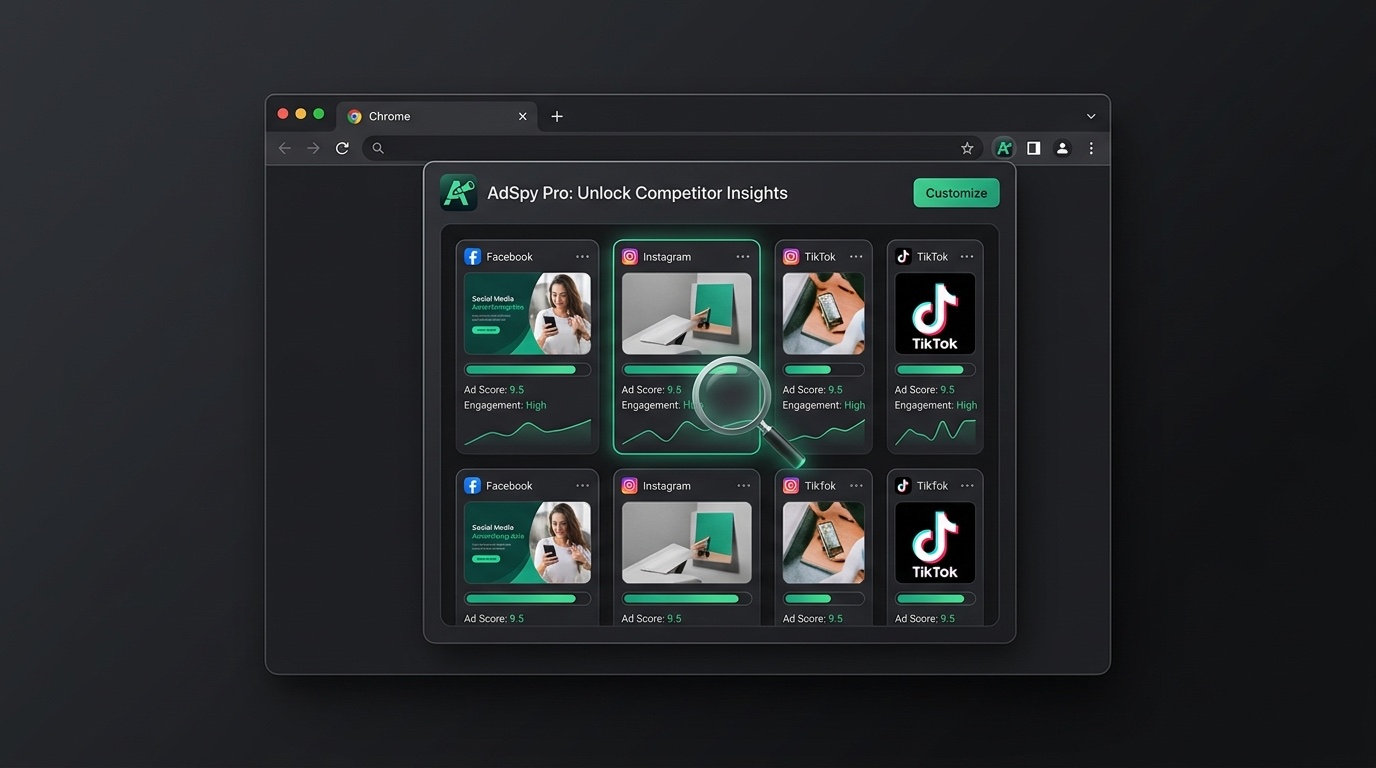
Task: Open the large TikTok logo thumbnail in the TikTok card
Action: [x=935, y=314]
